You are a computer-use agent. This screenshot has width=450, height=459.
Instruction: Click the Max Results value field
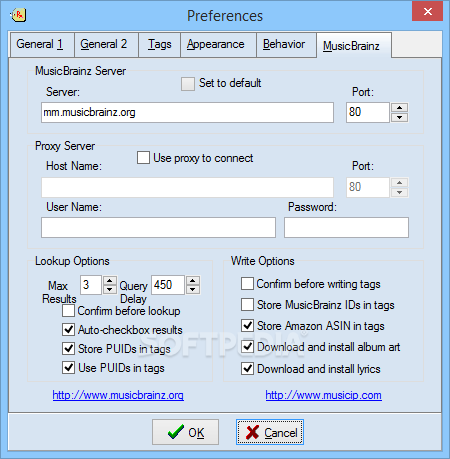(x=91, y=285)
